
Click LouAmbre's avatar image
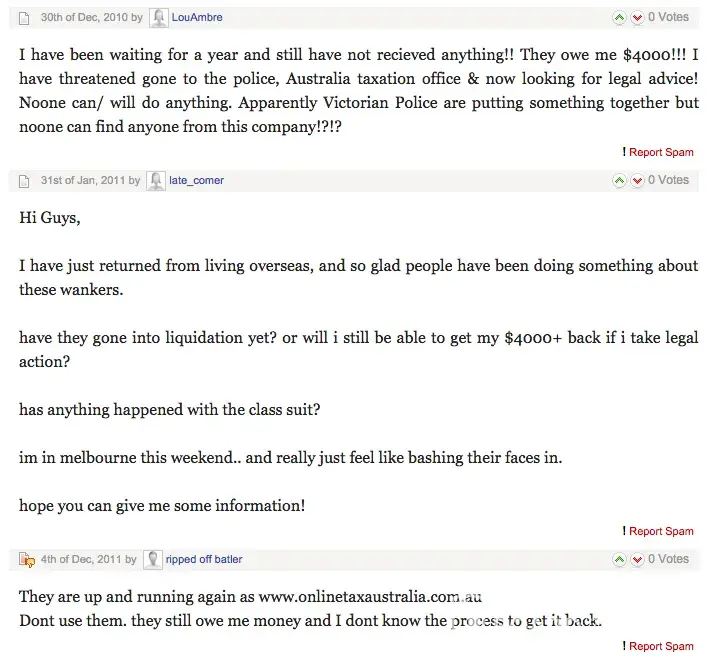(x=158, y=18)
